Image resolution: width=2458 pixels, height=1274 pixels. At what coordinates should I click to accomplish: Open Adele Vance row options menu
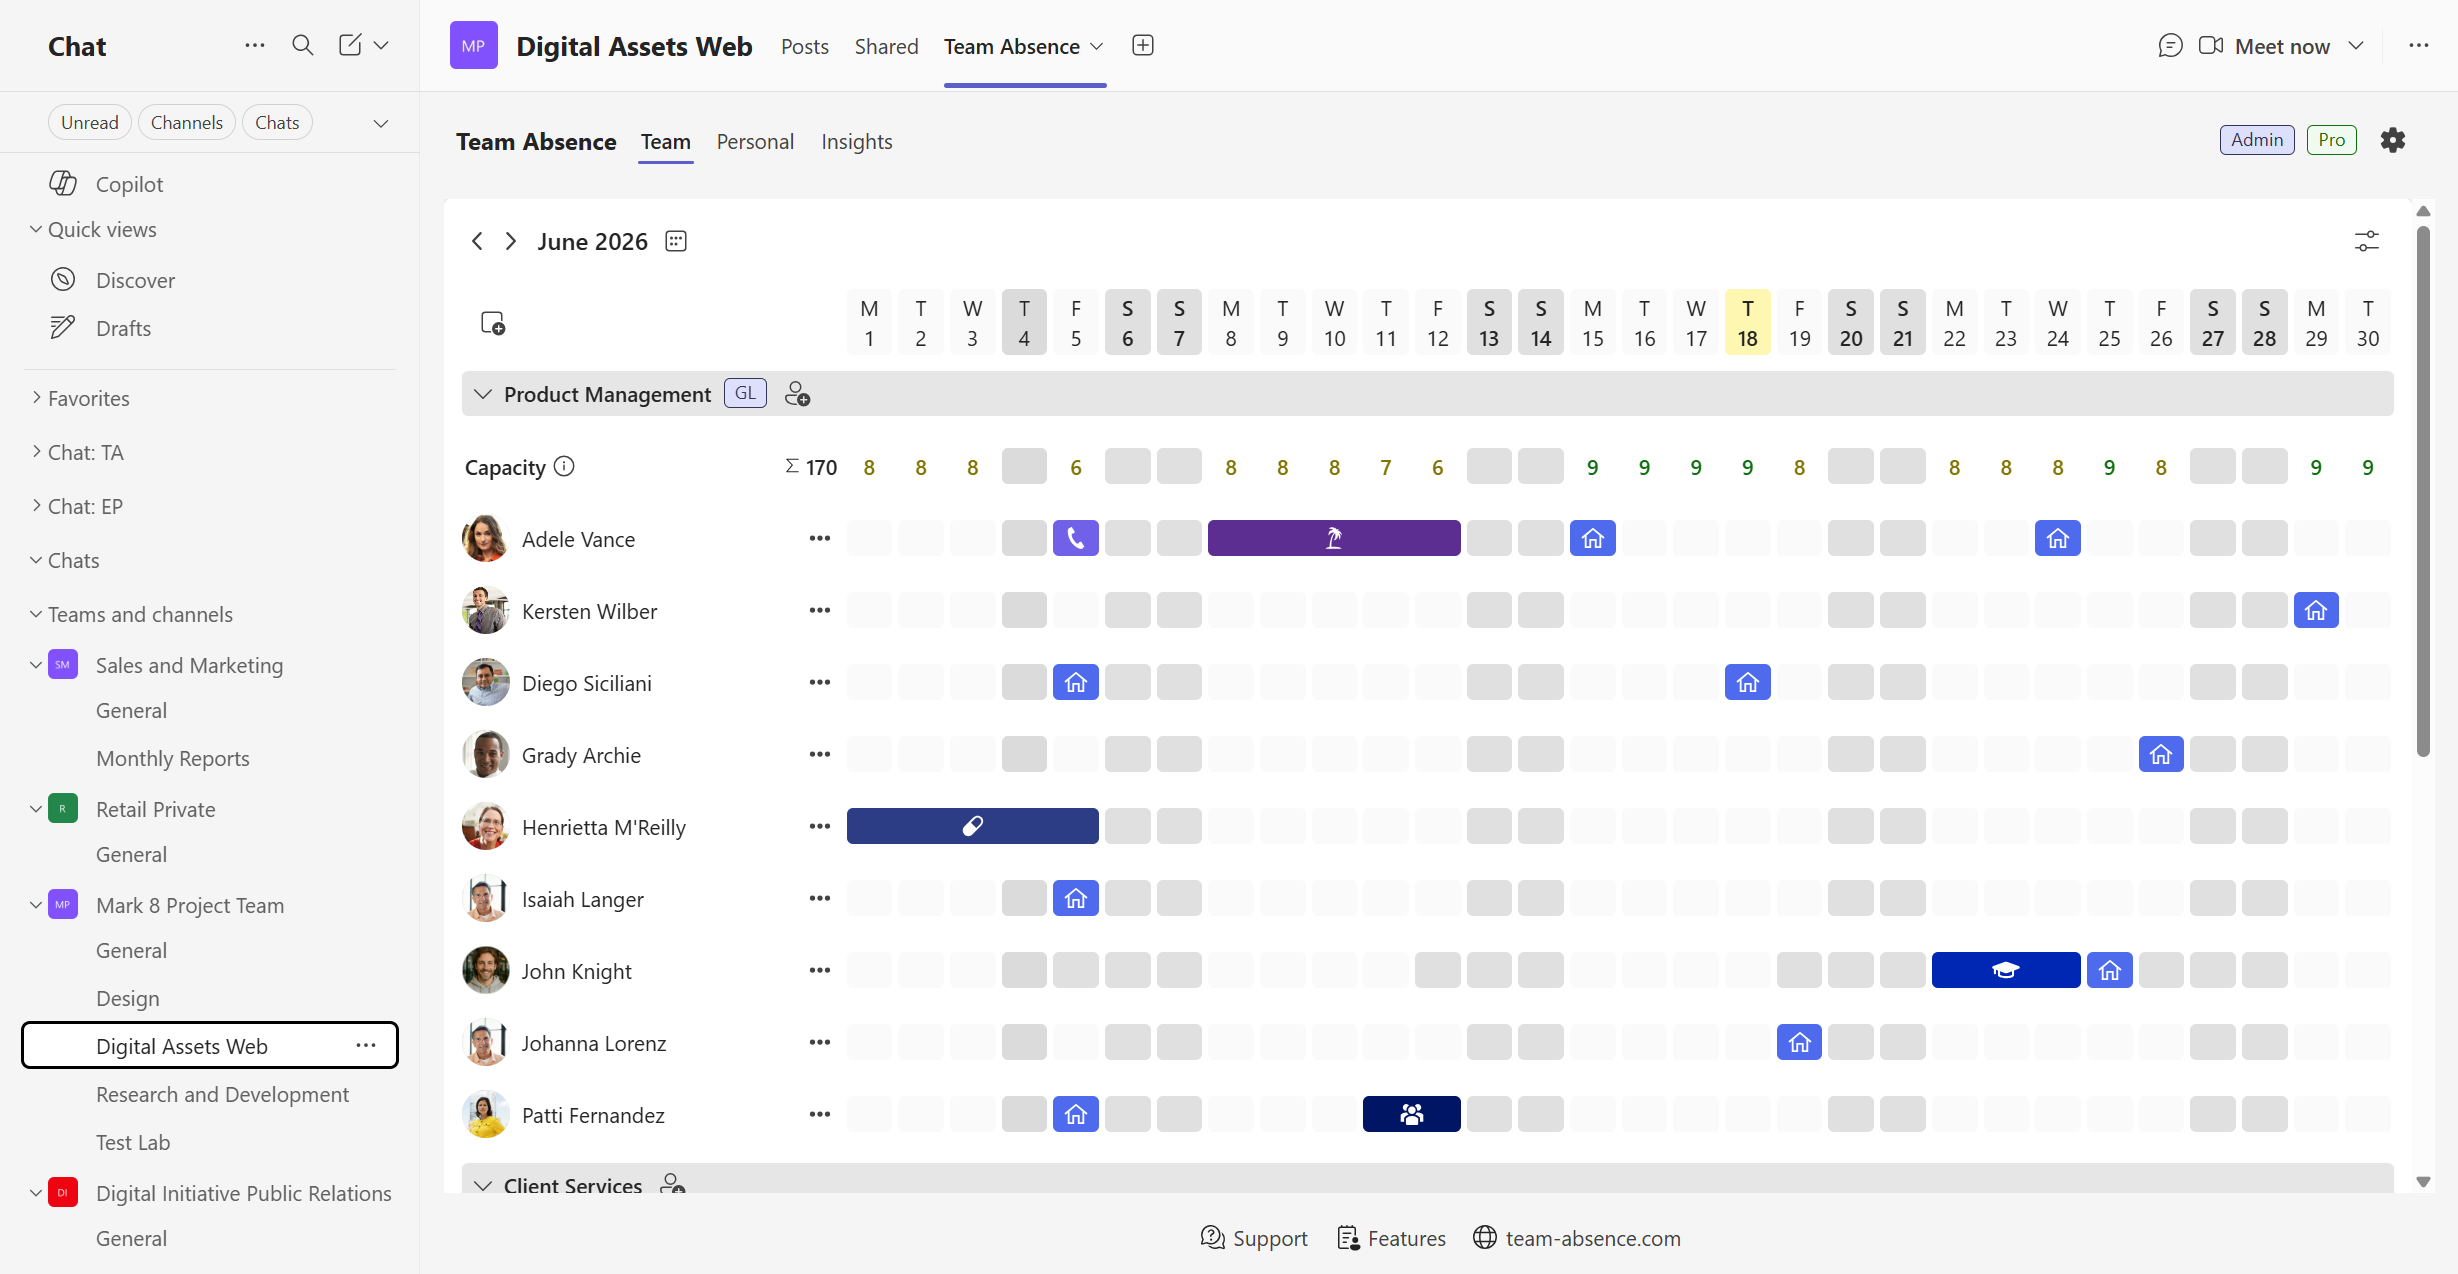point(820,538)
